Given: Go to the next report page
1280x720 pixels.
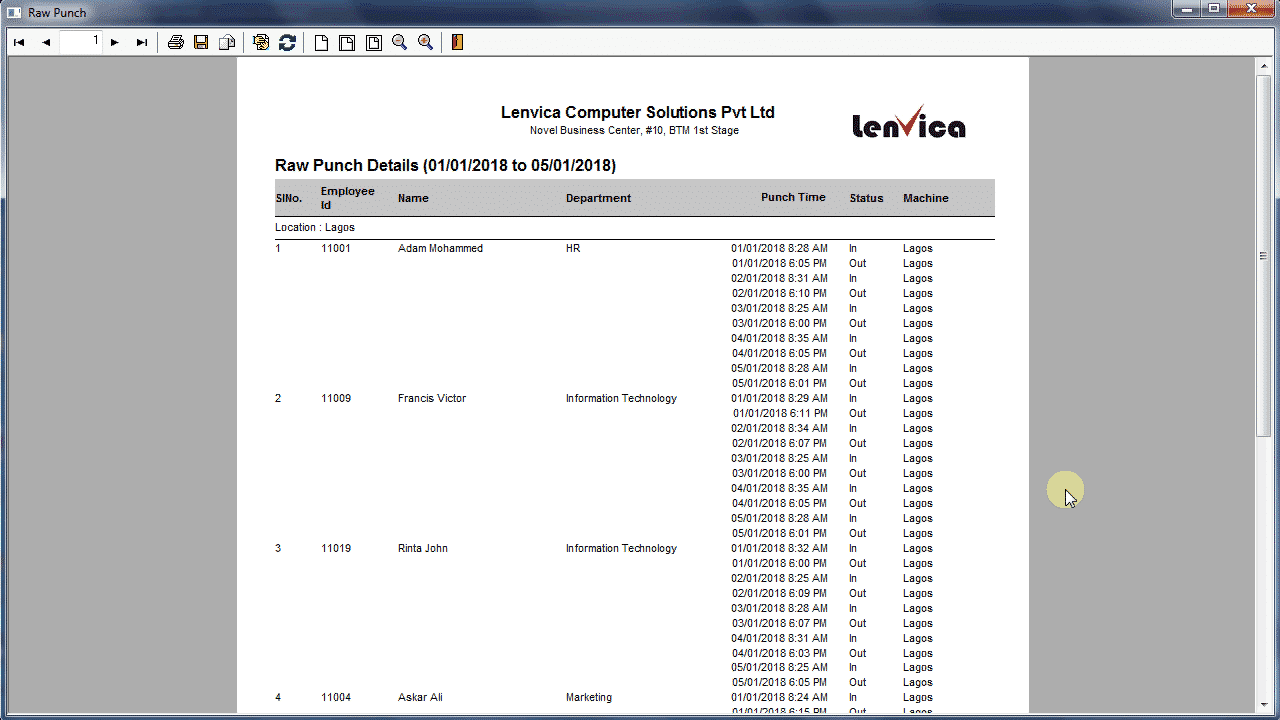Looking at the screenshot, I should (115, 43).
